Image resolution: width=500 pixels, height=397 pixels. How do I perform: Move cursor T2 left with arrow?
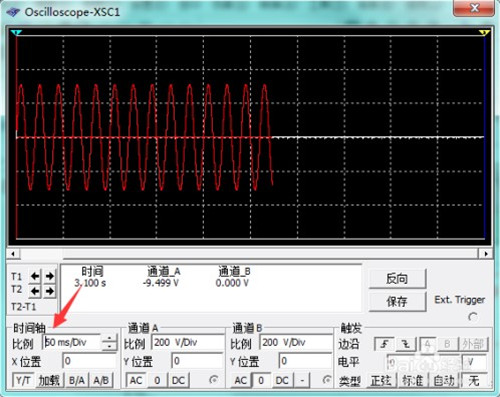[x=35, y=291]
